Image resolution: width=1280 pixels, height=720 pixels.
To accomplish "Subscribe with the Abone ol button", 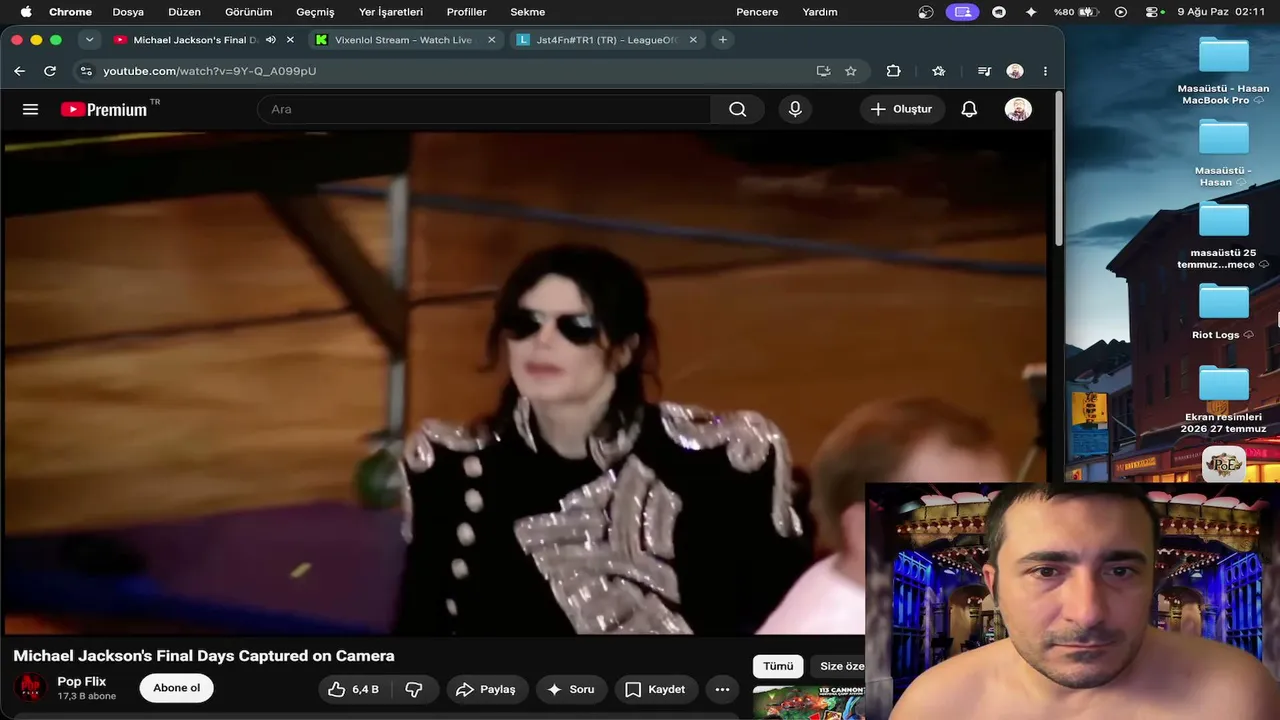I will click(x=177, y=688).
